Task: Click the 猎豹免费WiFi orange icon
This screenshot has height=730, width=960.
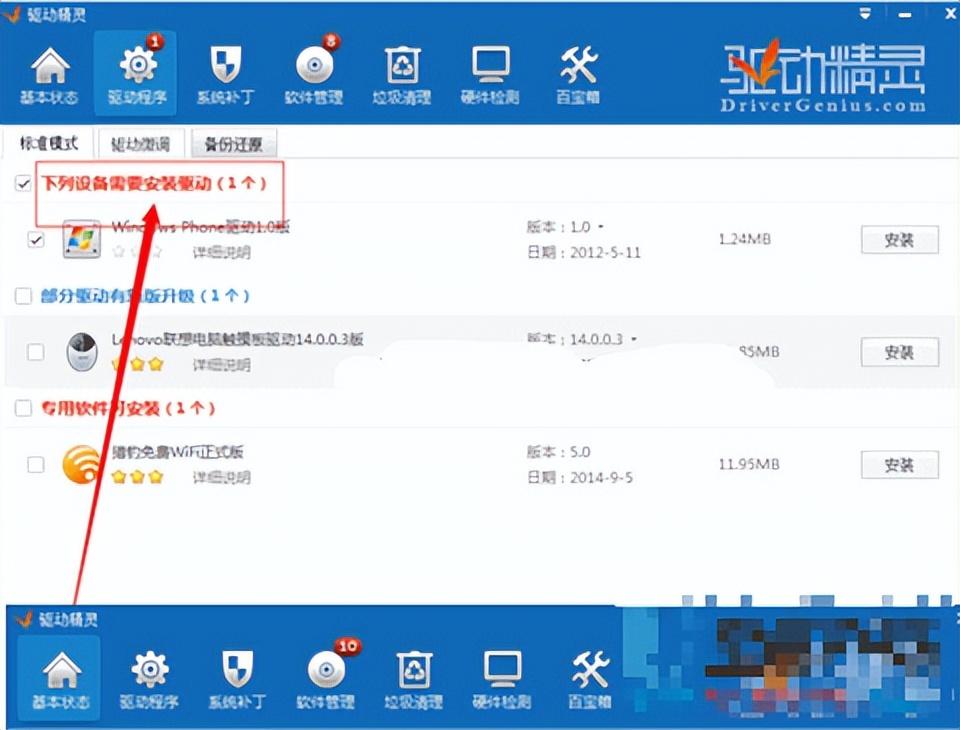Action: click(x=81, y=465)
